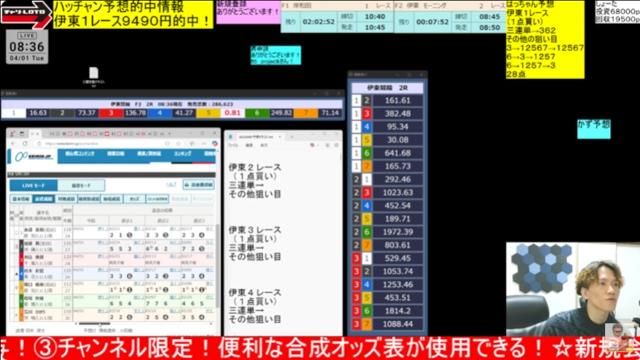The image size is (640, 360).
Task: Click the keirin site logo in header
Action: point(33,156)
